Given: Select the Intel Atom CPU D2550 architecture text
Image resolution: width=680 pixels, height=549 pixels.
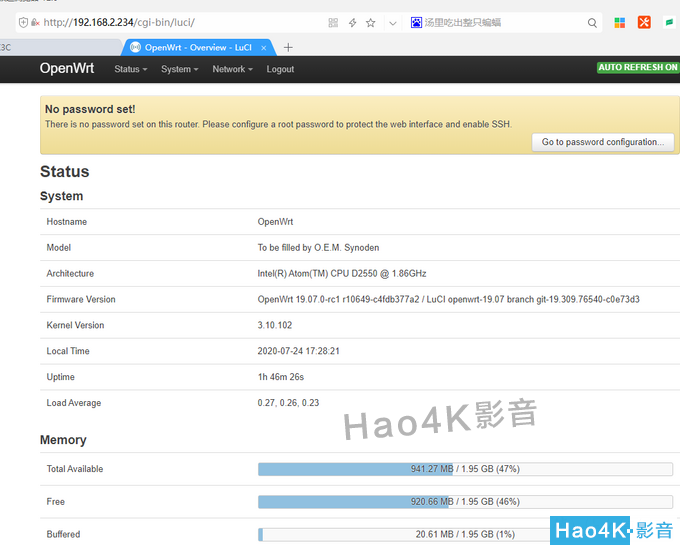Looking at the screenshot, I should [x=342, y=274].
